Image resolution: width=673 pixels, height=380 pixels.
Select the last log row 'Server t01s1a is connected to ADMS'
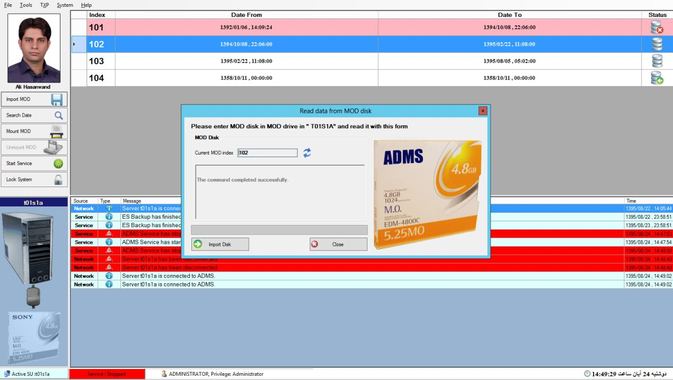(x=372, y=284)
